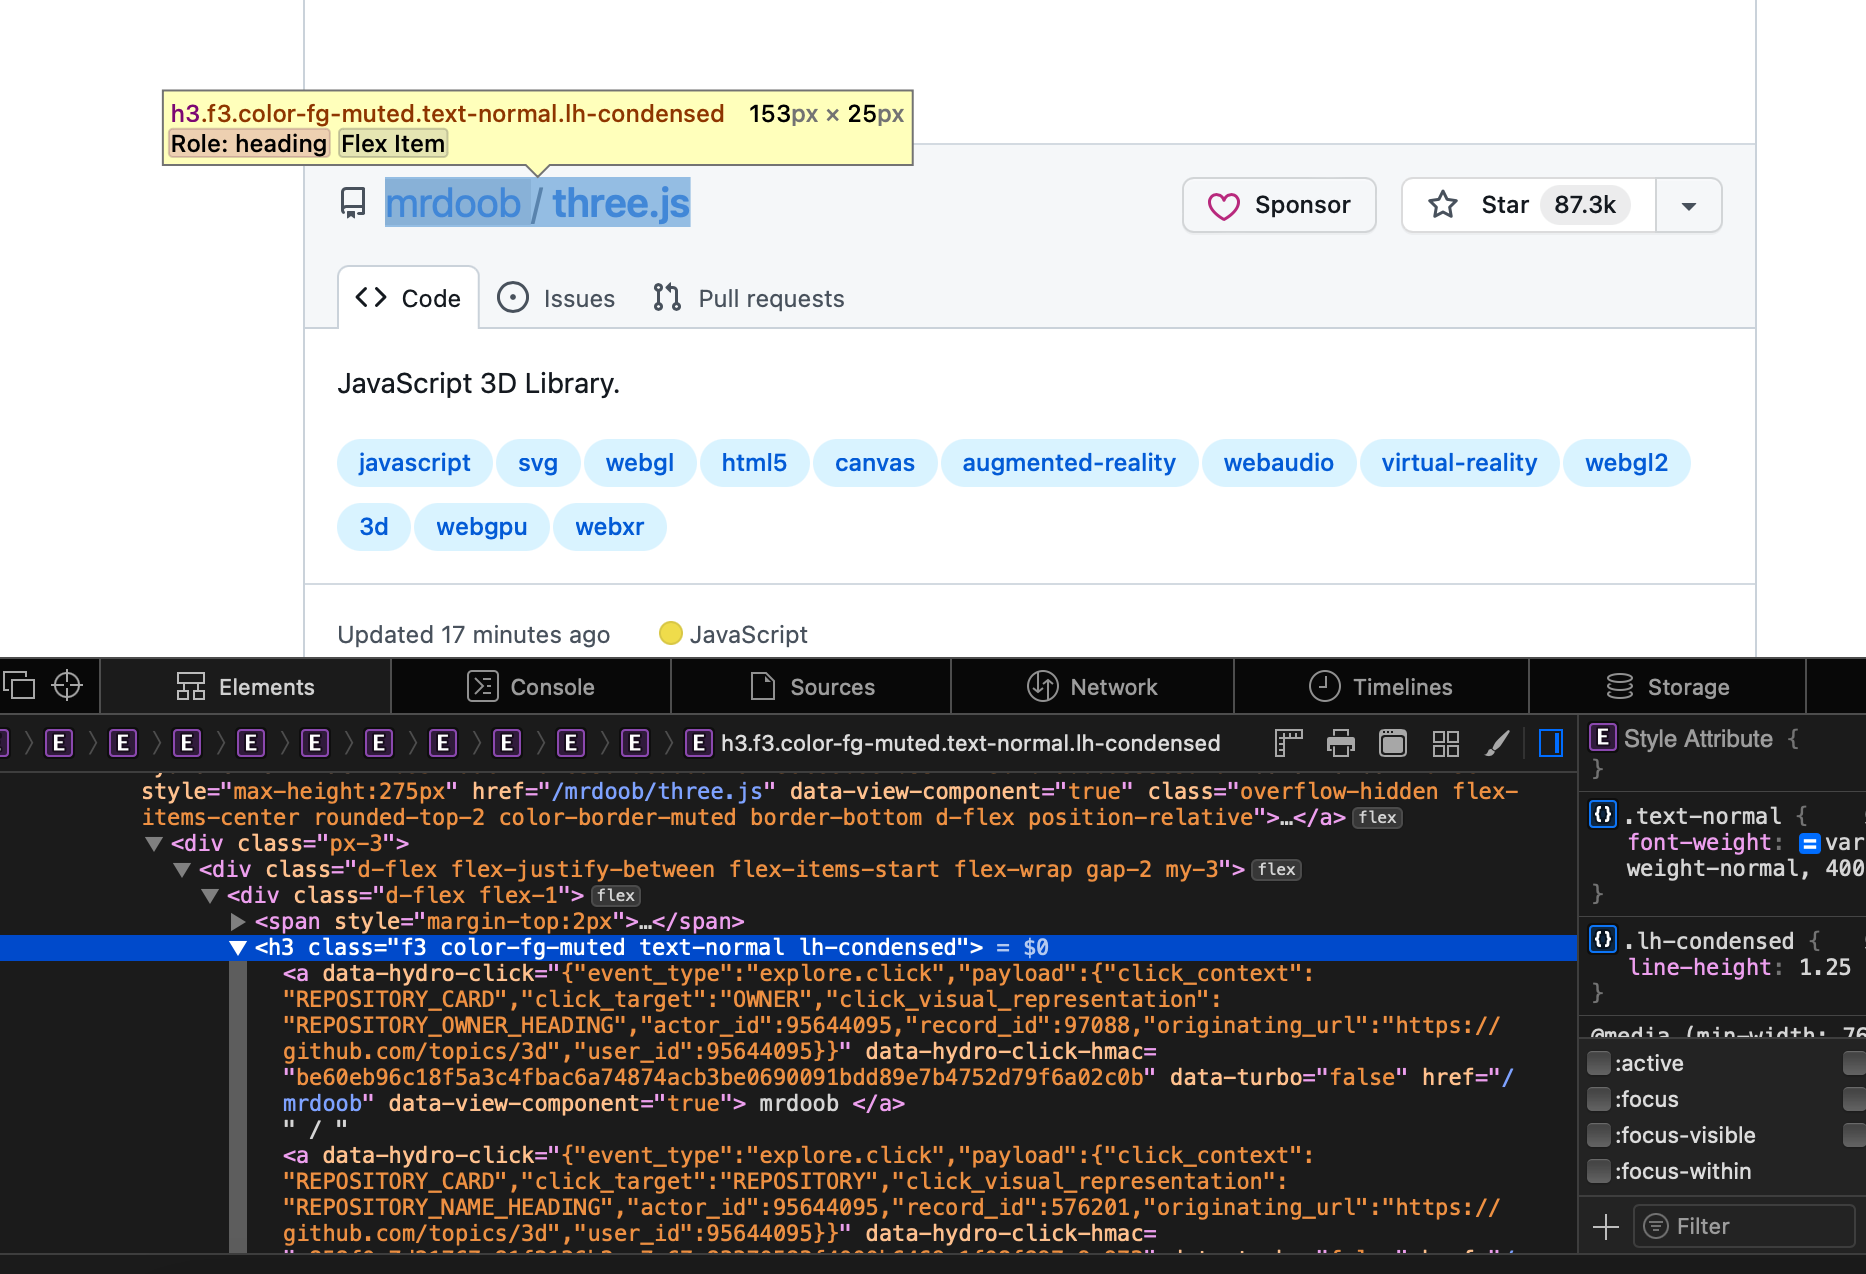Click the star icon on the Star button
Viewport: 1866px width, 1274px height.
(1442, 205)
